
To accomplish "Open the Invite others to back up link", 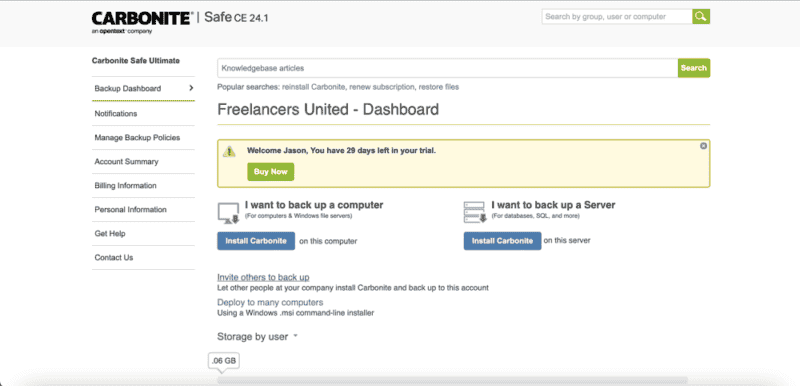I will pyautogui.click(x=263, y=277).
